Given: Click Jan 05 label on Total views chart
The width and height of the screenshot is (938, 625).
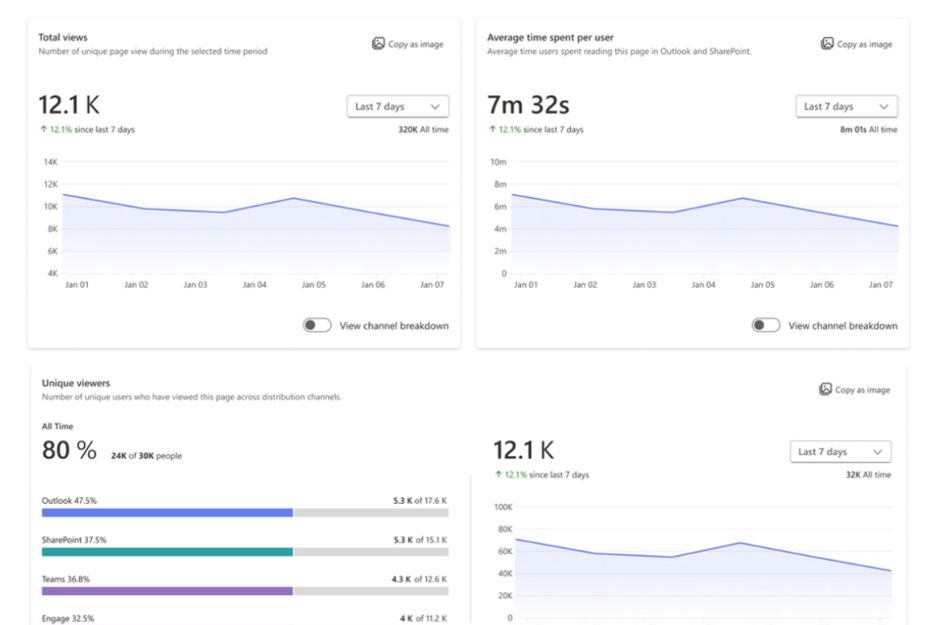Looking at the screenshot, I should 313,285.
